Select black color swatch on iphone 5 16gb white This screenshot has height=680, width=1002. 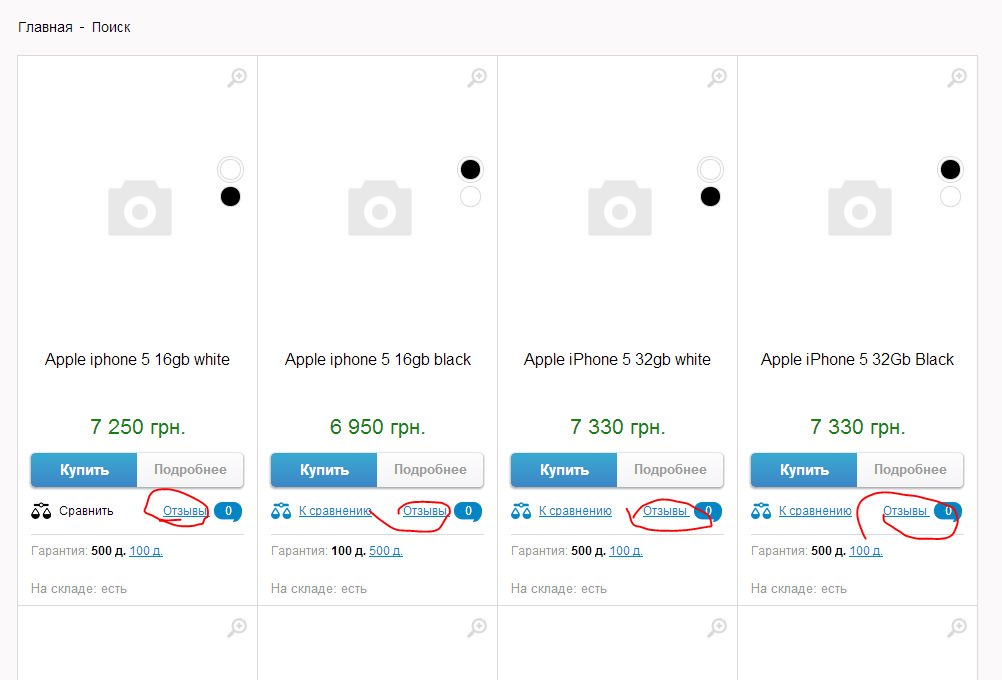click(231, 196)
